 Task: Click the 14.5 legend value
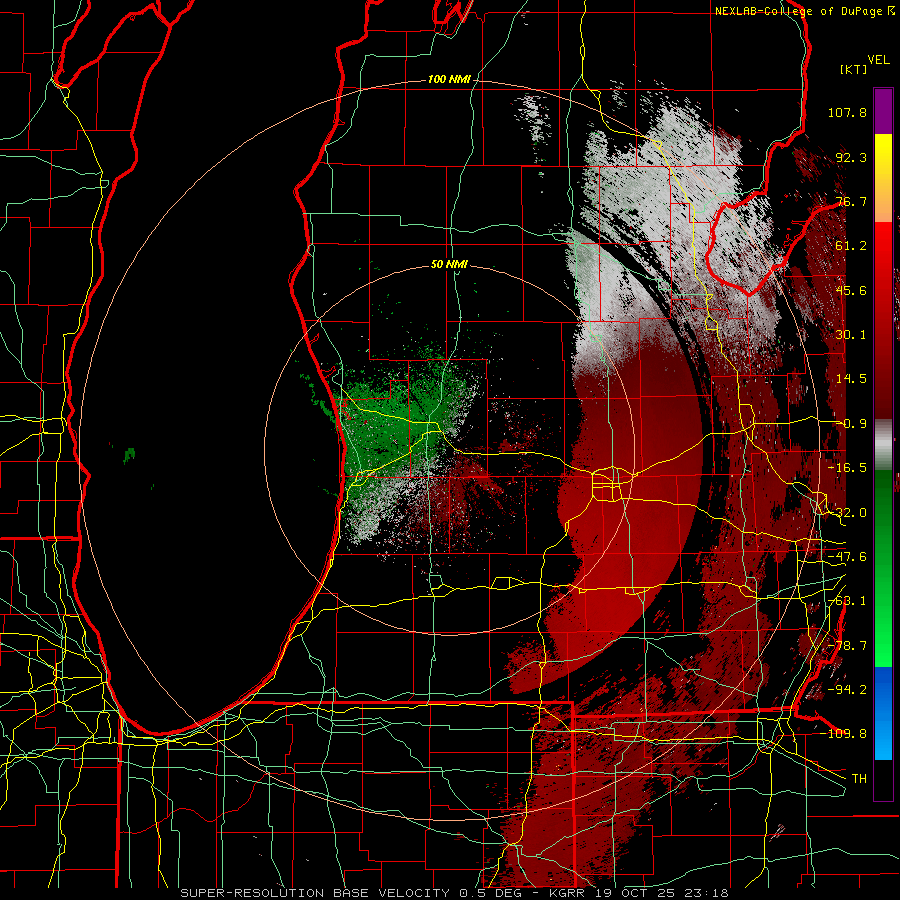point(851,379)
